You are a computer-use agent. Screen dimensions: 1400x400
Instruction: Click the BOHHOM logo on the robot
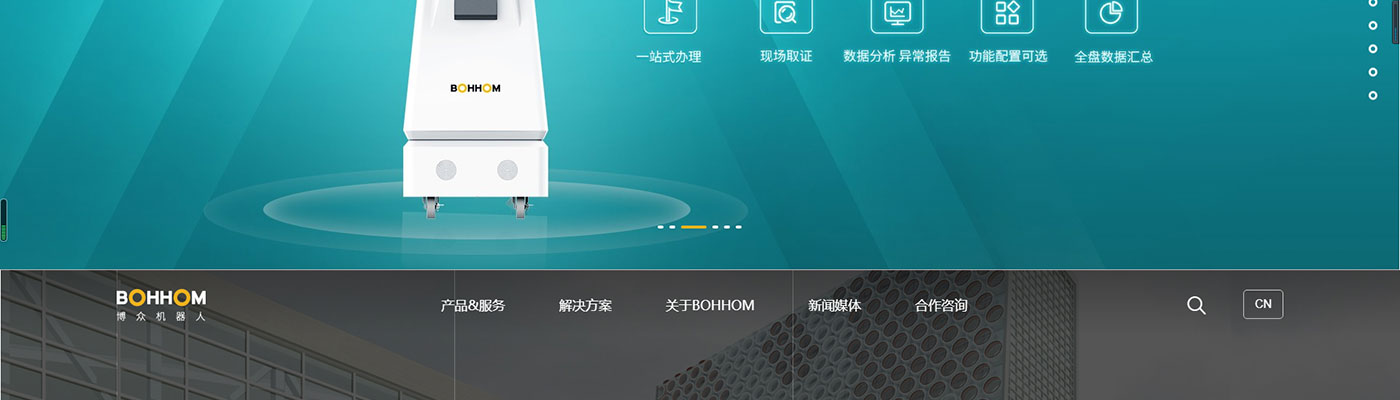(x=475, y=88)
